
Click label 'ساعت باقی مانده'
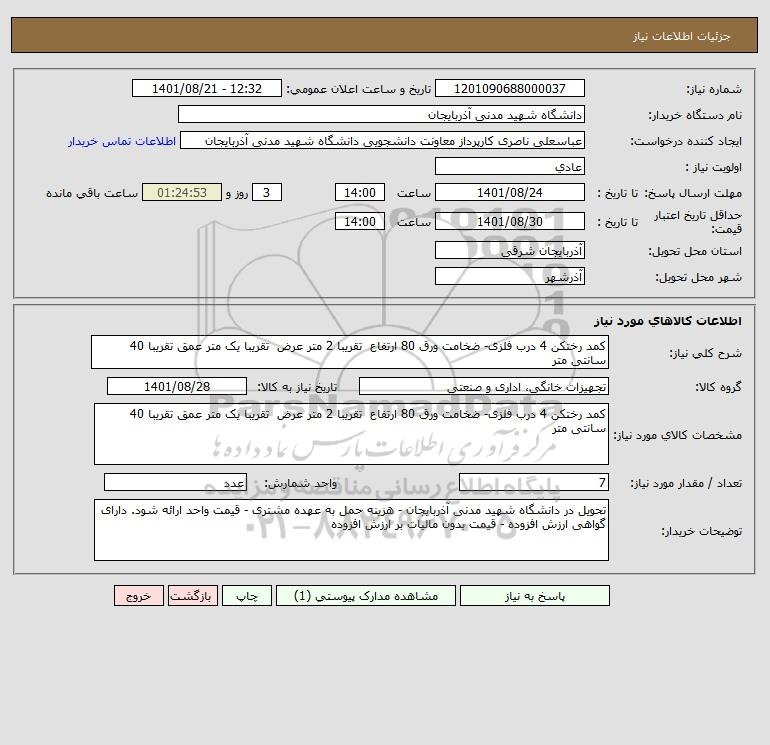click(92, 193)
